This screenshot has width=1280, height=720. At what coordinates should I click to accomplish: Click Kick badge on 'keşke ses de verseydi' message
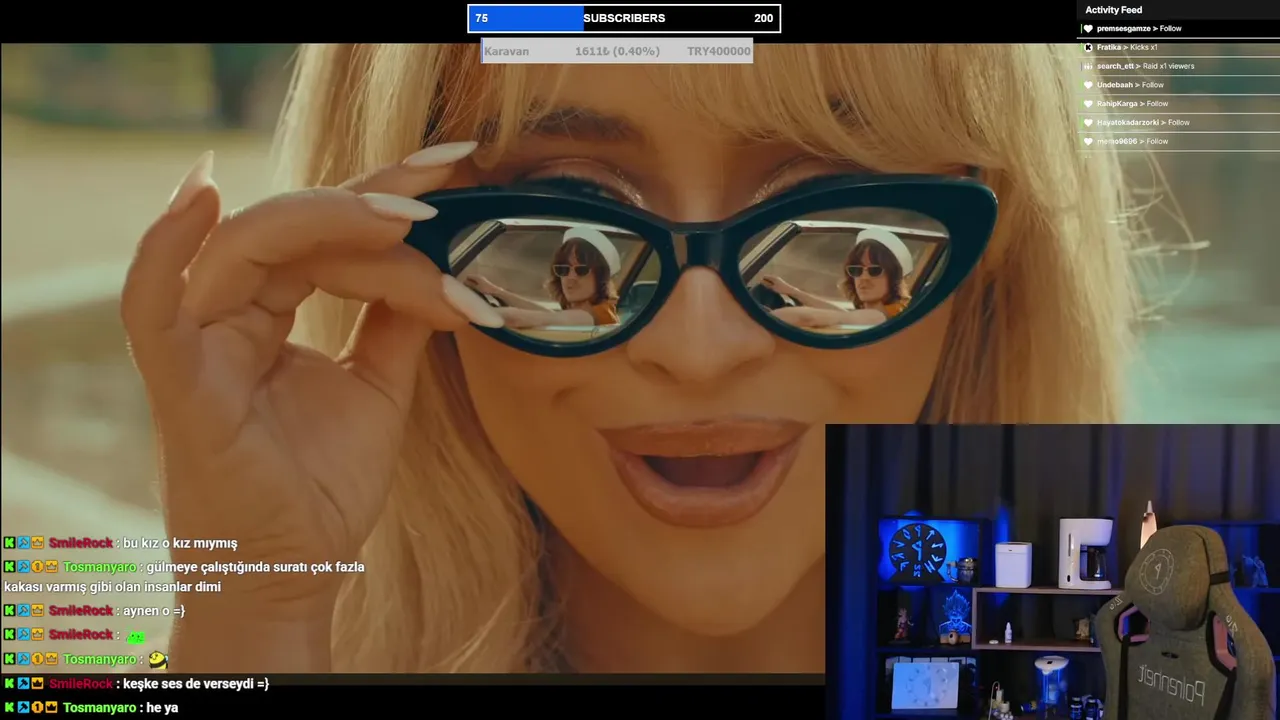tap(9, 683)
